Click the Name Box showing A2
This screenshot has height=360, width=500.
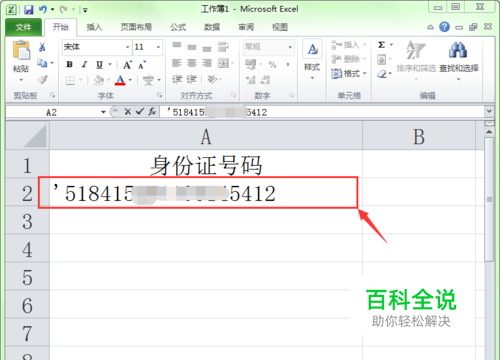tap(52, 112)
